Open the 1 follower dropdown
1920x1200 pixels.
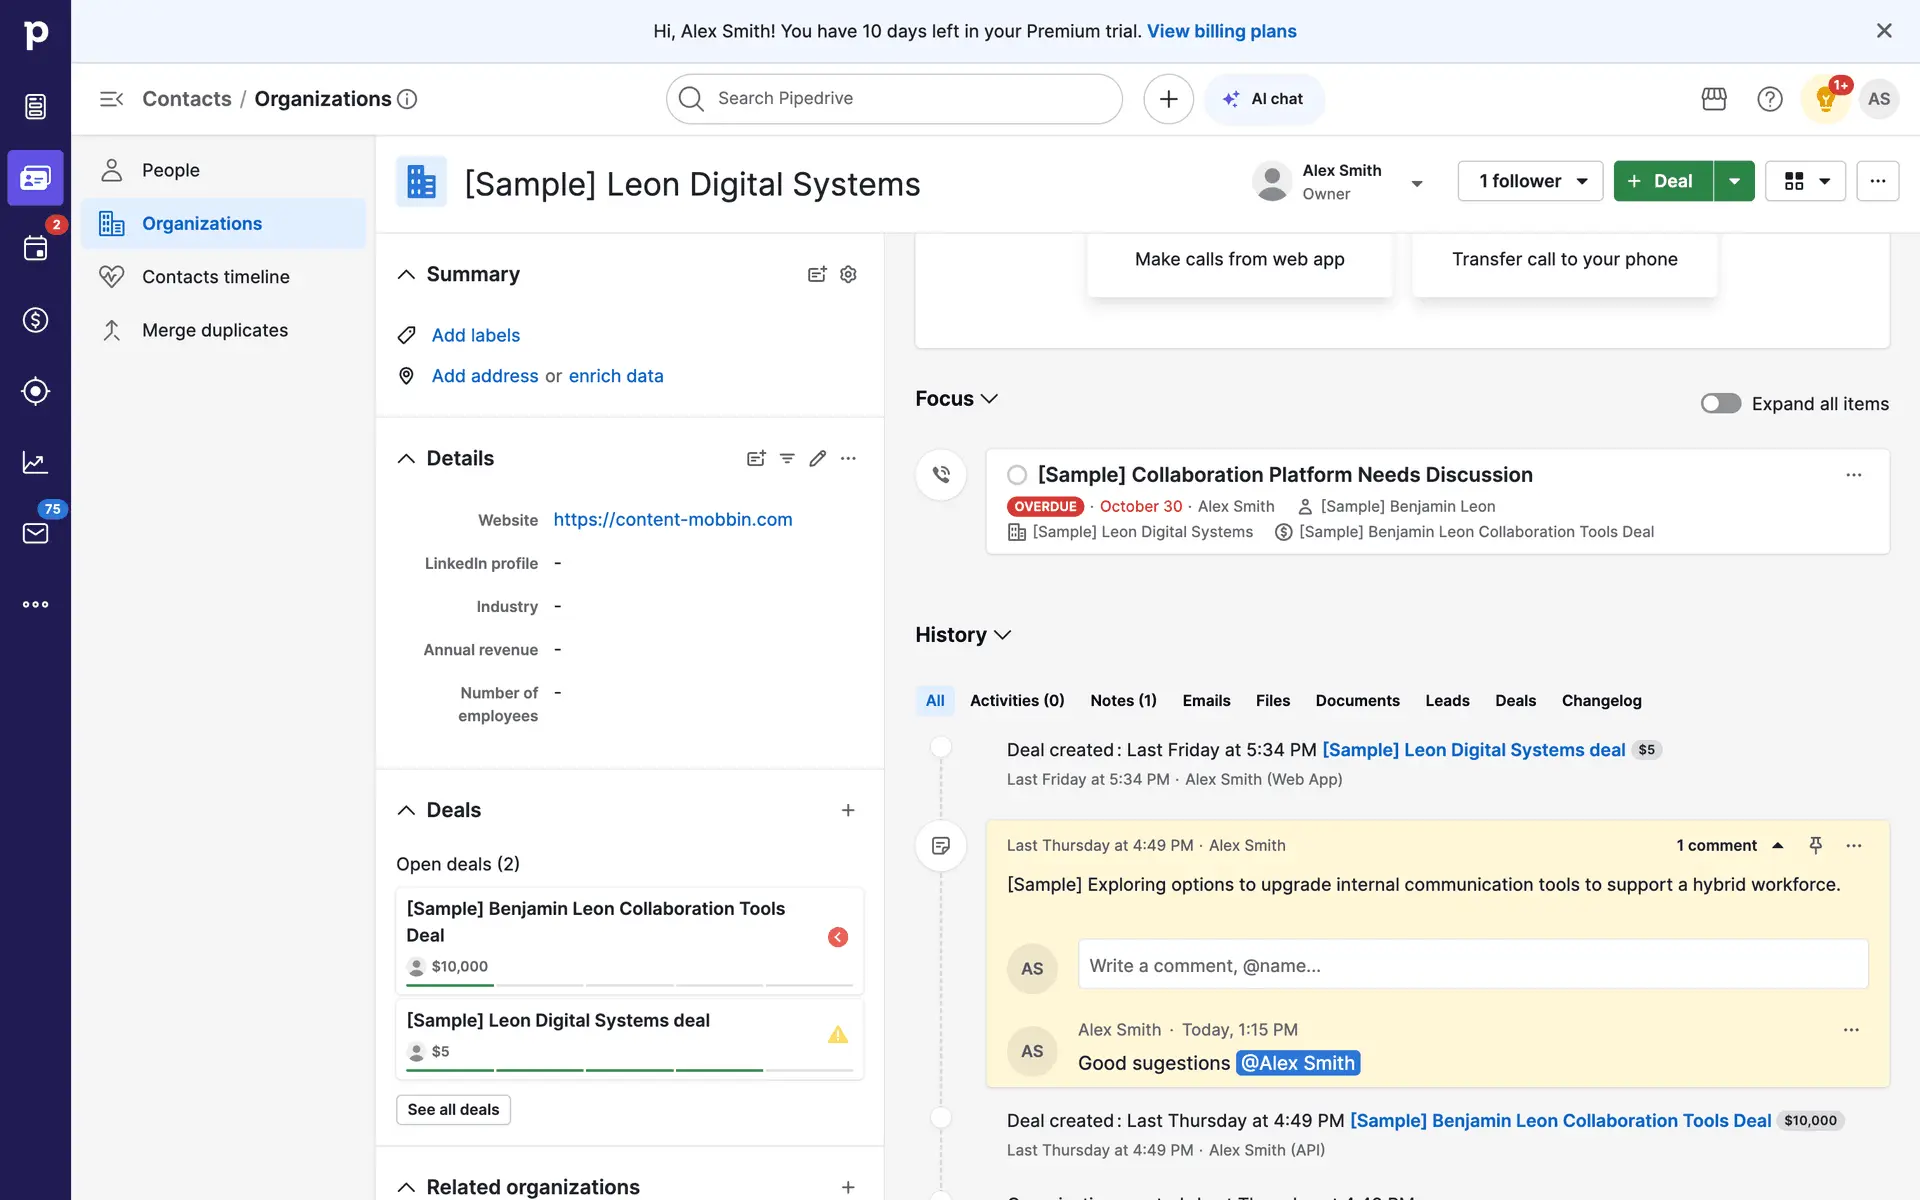(x=1530, y=181)
